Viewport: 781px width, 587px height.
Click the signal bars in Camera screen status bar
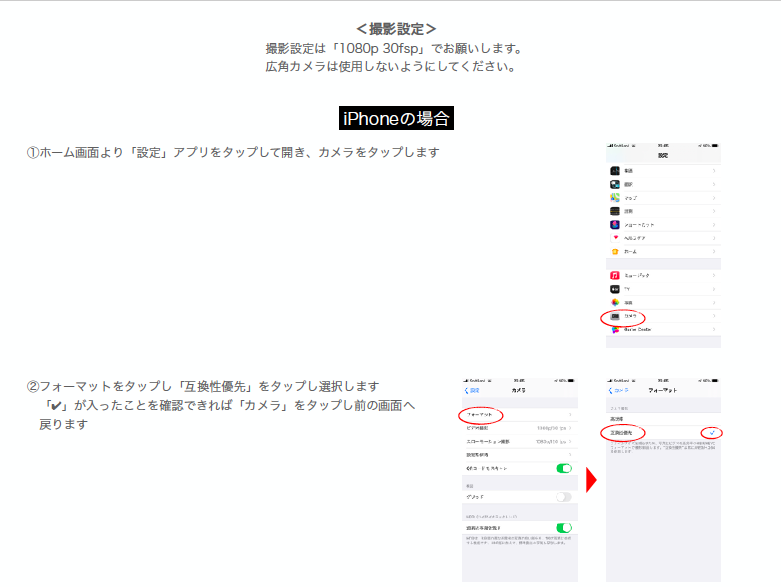(x=466, y=380)
